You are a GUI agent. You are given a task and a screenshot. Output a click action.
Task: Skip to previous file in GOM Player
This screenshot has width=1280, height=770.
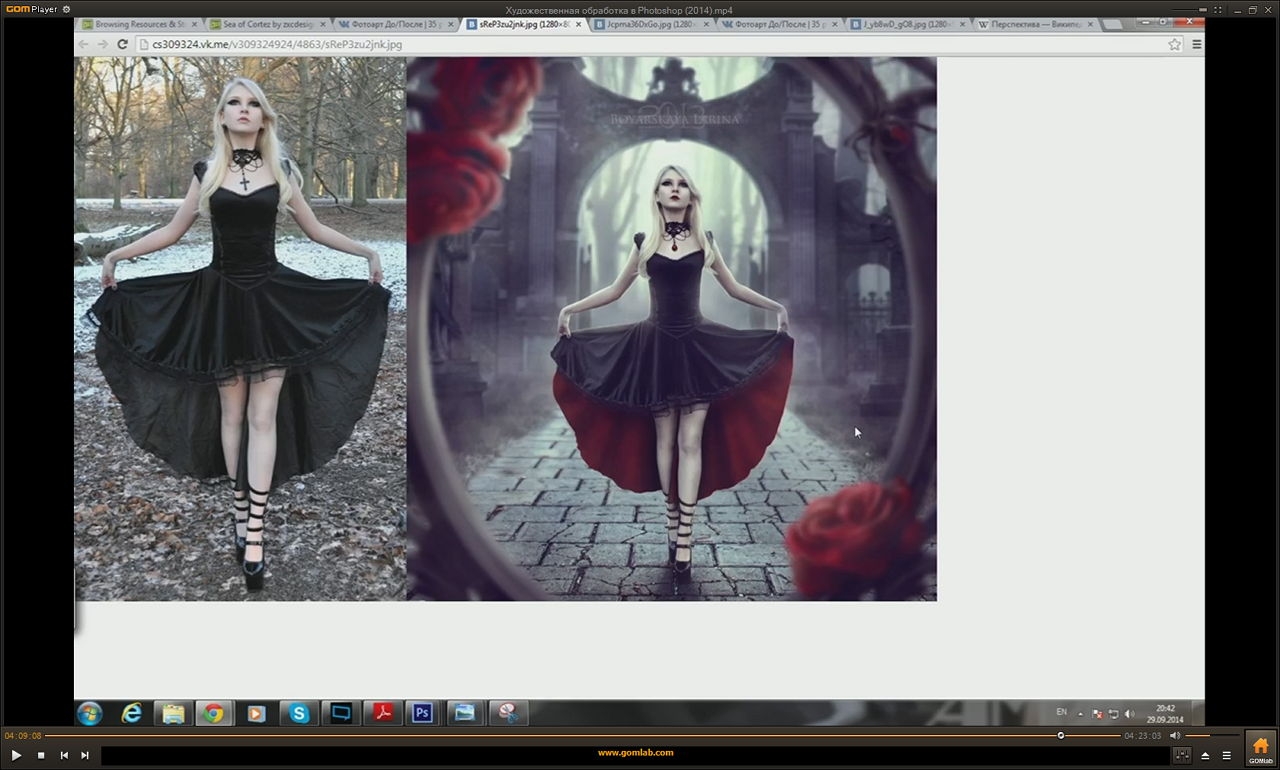64,755
